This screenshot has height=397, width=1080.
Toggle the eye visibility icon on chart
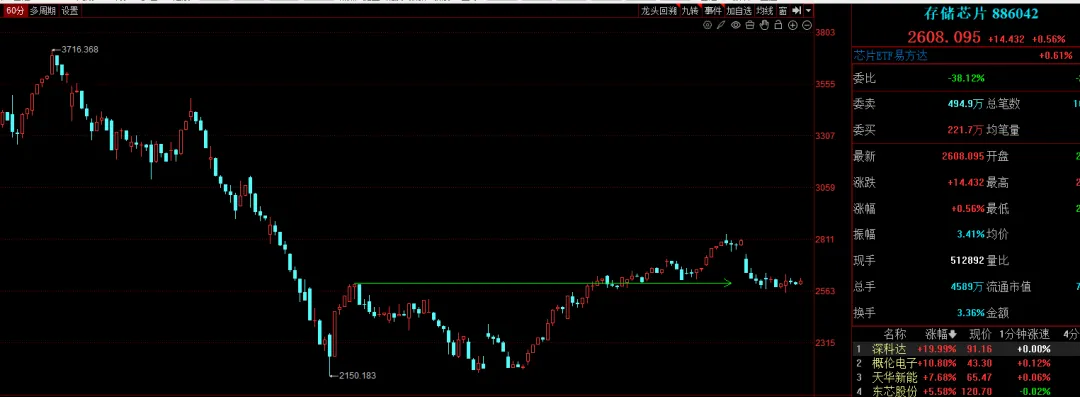pos(736,25)
